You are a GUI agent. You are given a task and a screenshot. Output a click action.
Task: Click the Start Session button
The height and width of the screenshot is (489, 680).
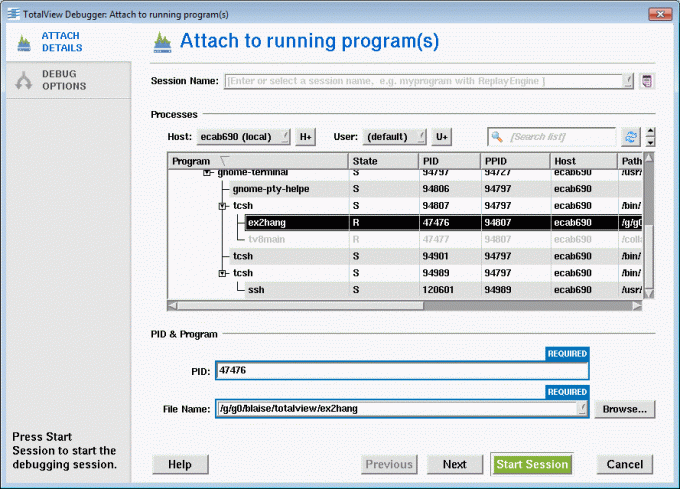pos(532,465)
